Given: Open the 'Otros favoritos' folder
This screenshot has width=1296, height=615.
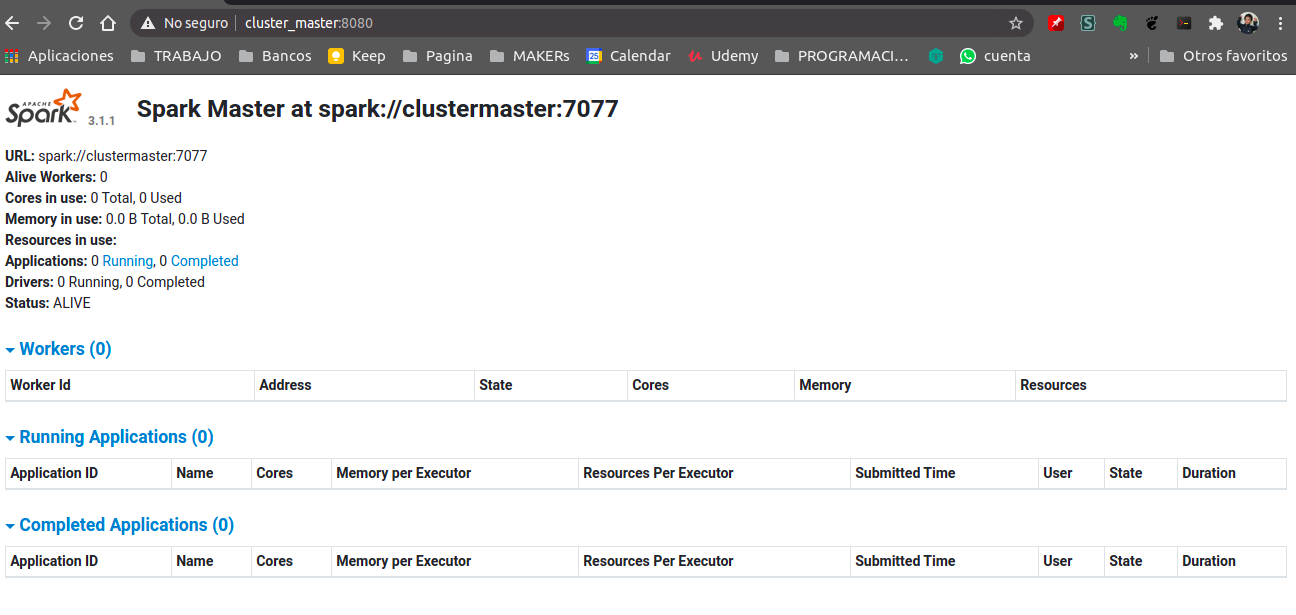Looking at the screenshot, I should tap(1223, 56).
